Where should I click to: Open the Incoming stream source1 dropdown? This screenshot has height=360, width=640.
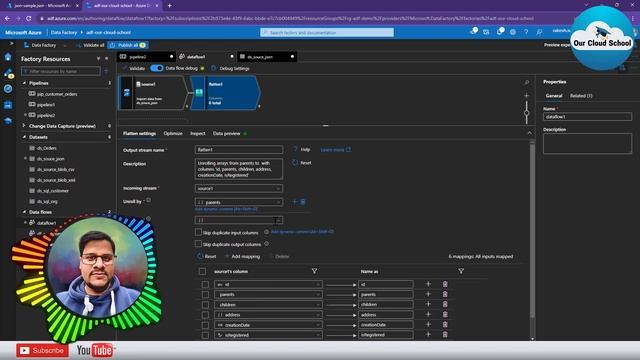point(239,189)
